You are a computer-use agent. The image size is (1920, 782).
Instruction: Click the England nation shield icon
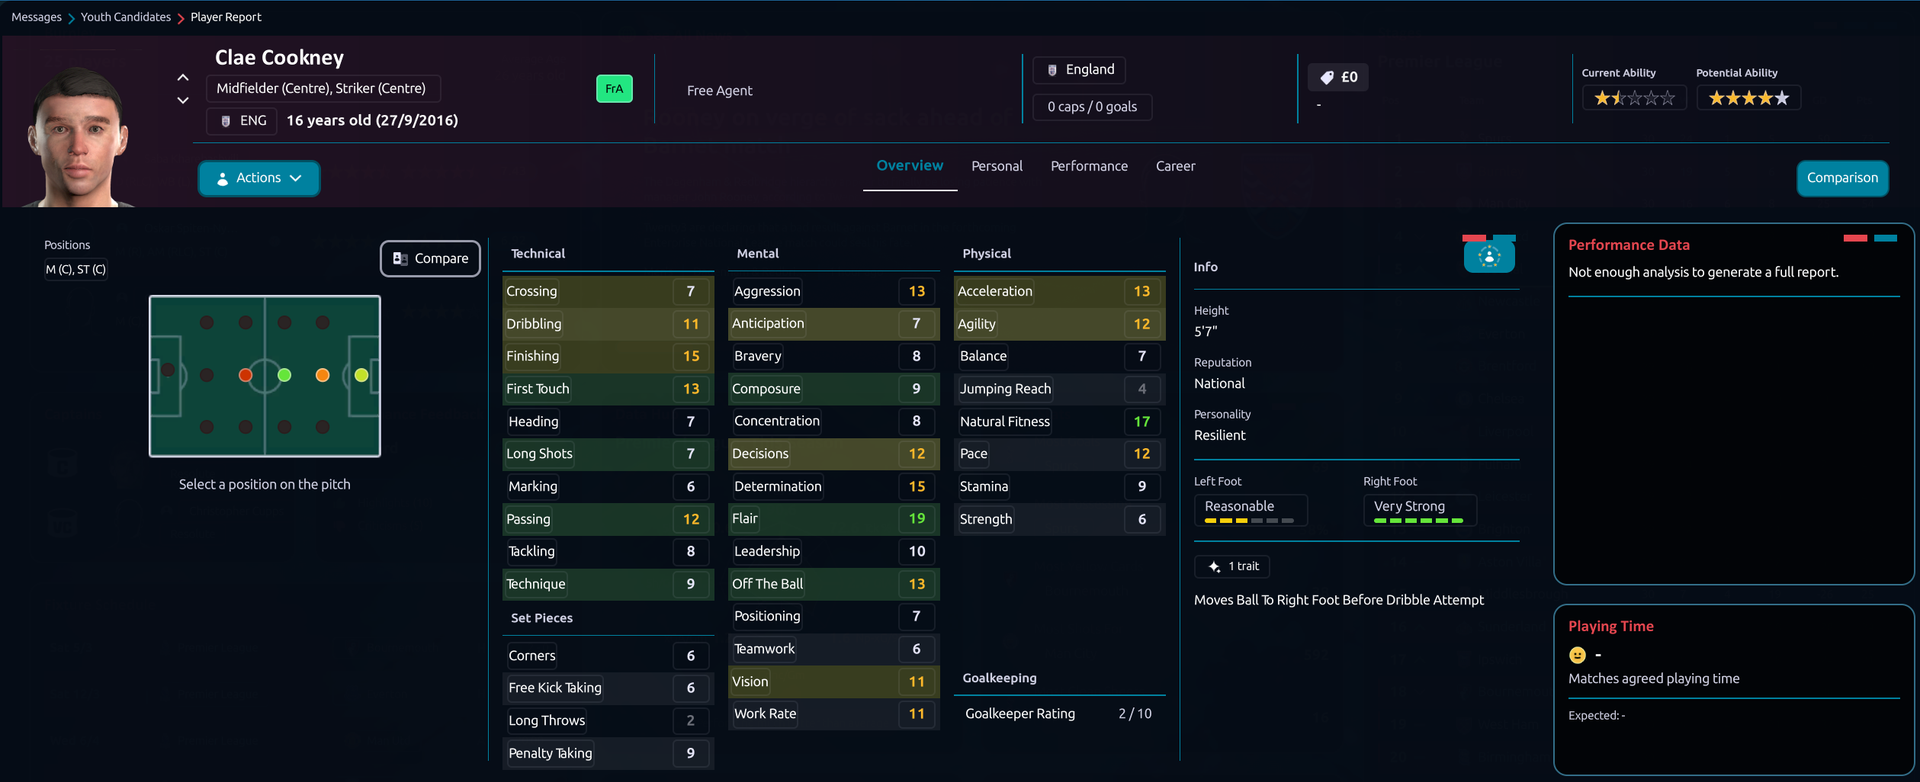click(1052, 70)
